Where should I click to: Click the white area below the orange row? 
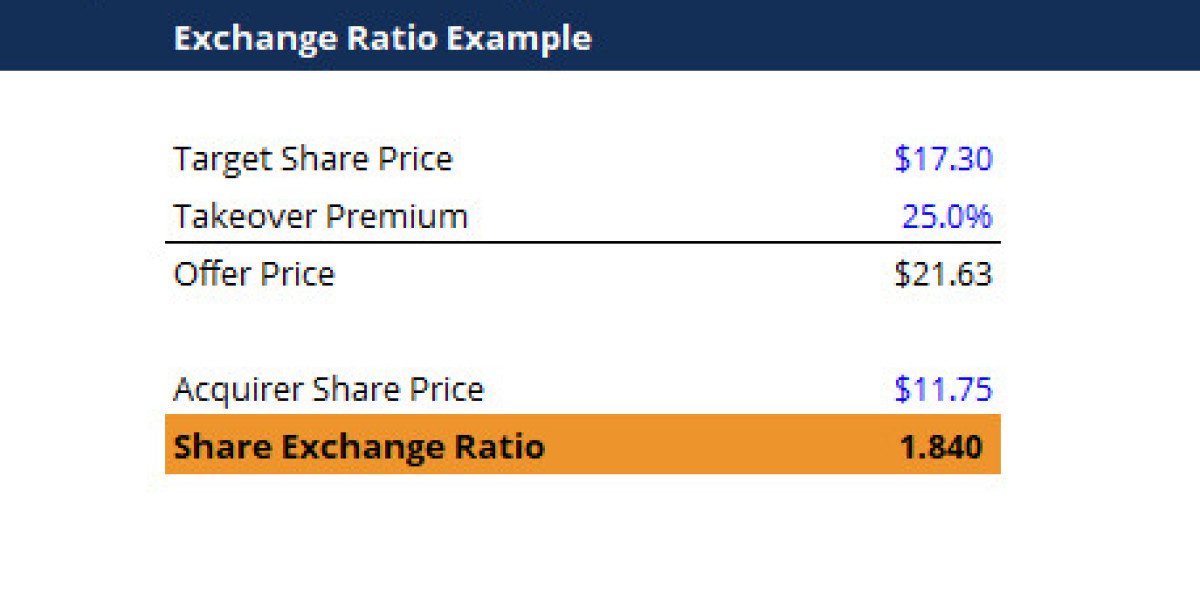582,530
